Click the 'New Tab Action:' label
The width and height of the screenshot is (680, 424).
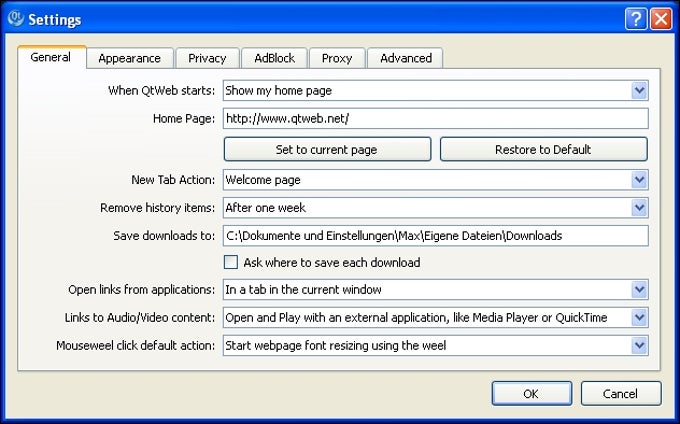pyautogui.click(x=173, y=180)
